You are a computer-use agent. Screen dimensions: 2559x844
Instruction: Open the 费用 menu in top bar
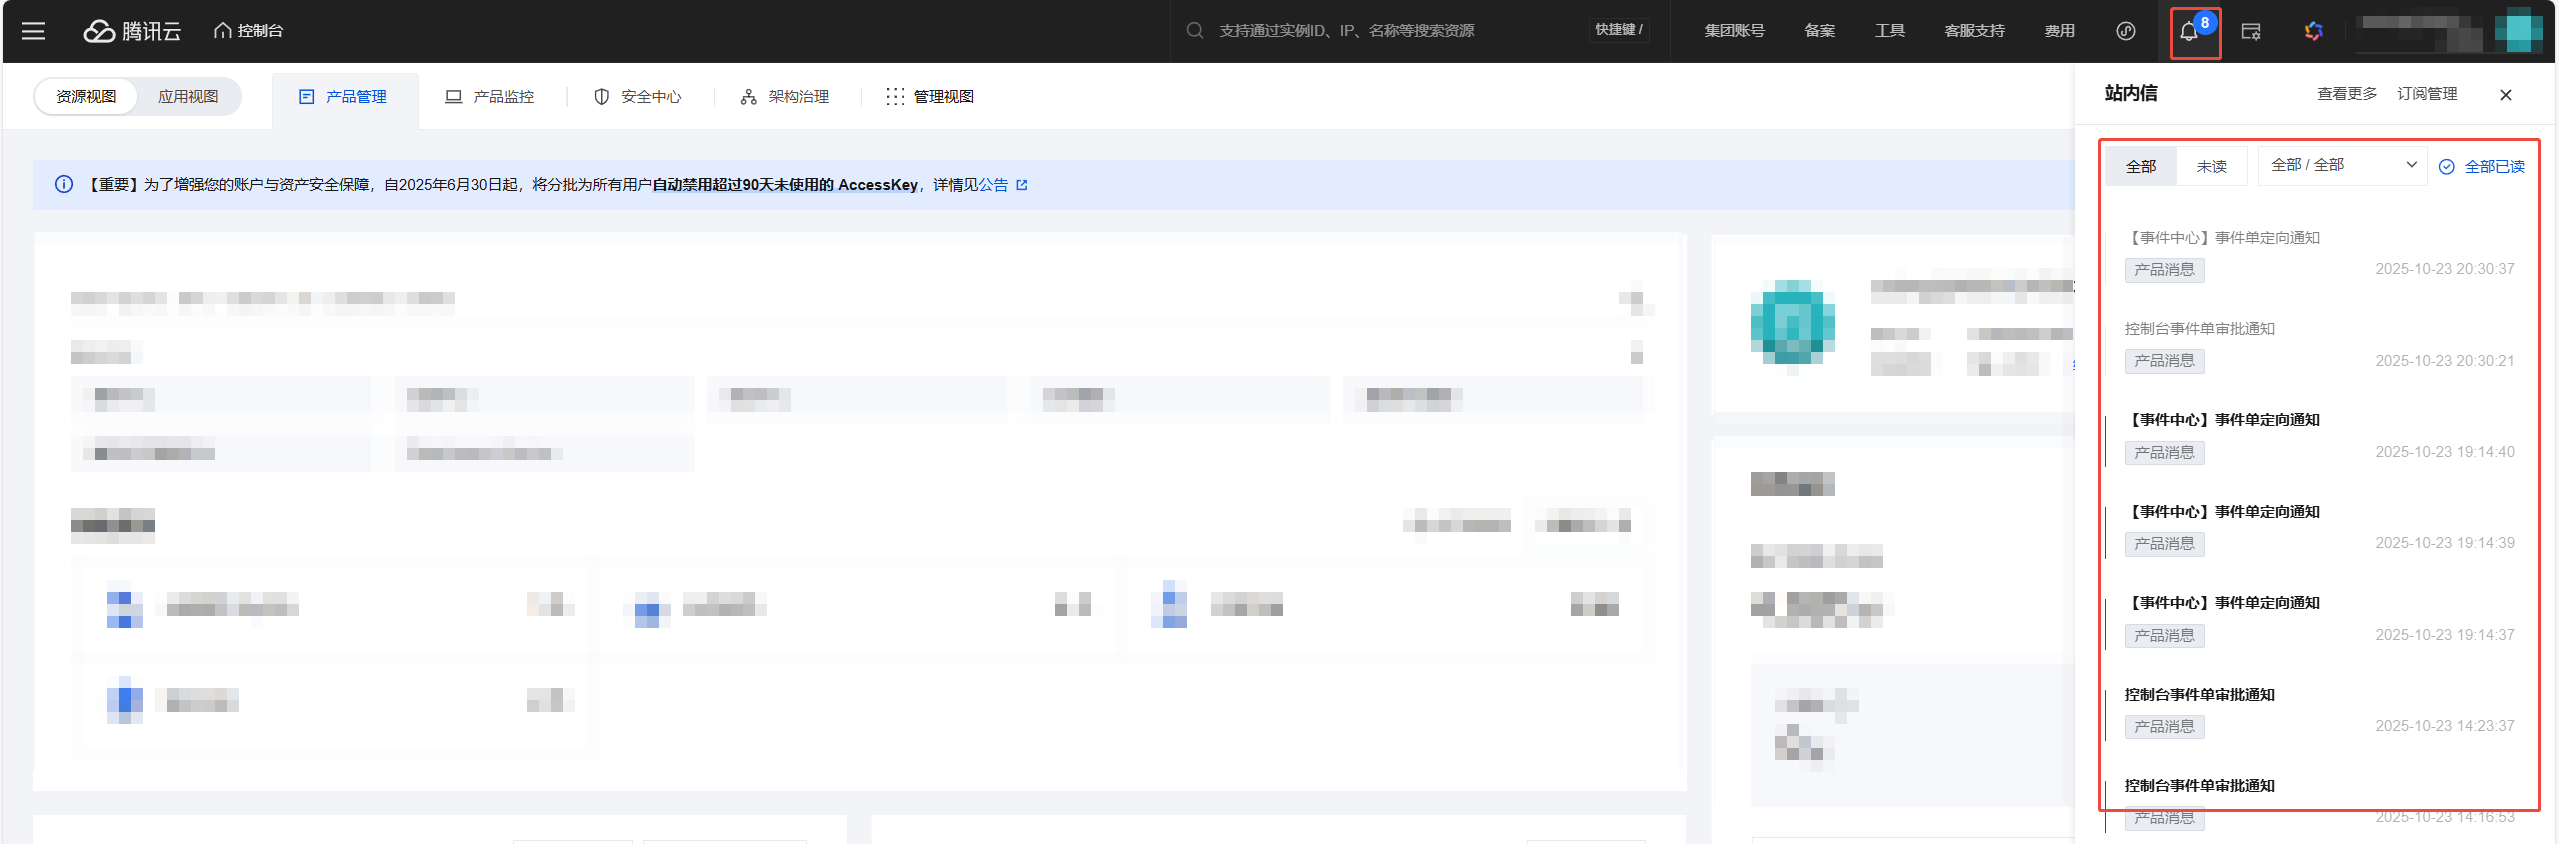2059,31
